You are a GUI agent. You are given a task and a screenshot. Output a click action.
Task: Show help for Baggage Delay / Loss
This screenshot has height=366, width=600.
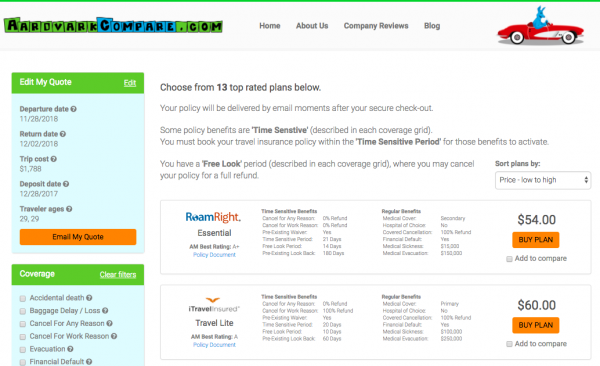105,310
